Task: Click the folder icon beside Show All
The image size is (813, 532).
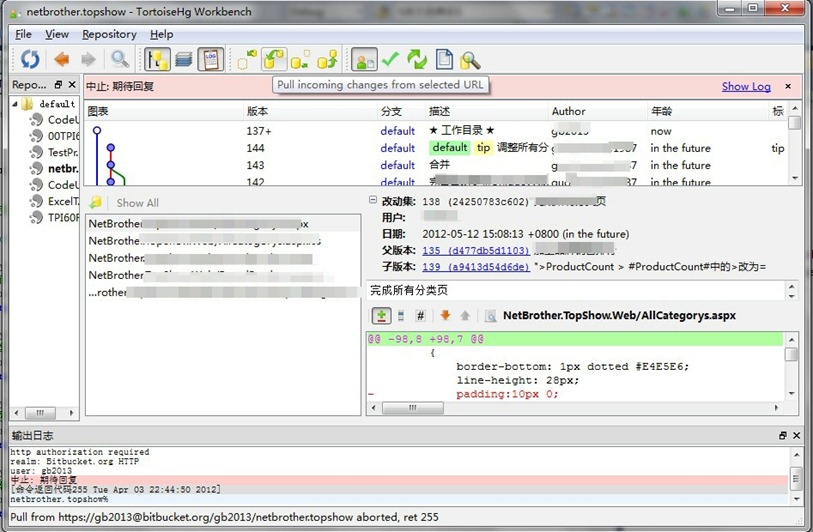Action: click(96, 203)
